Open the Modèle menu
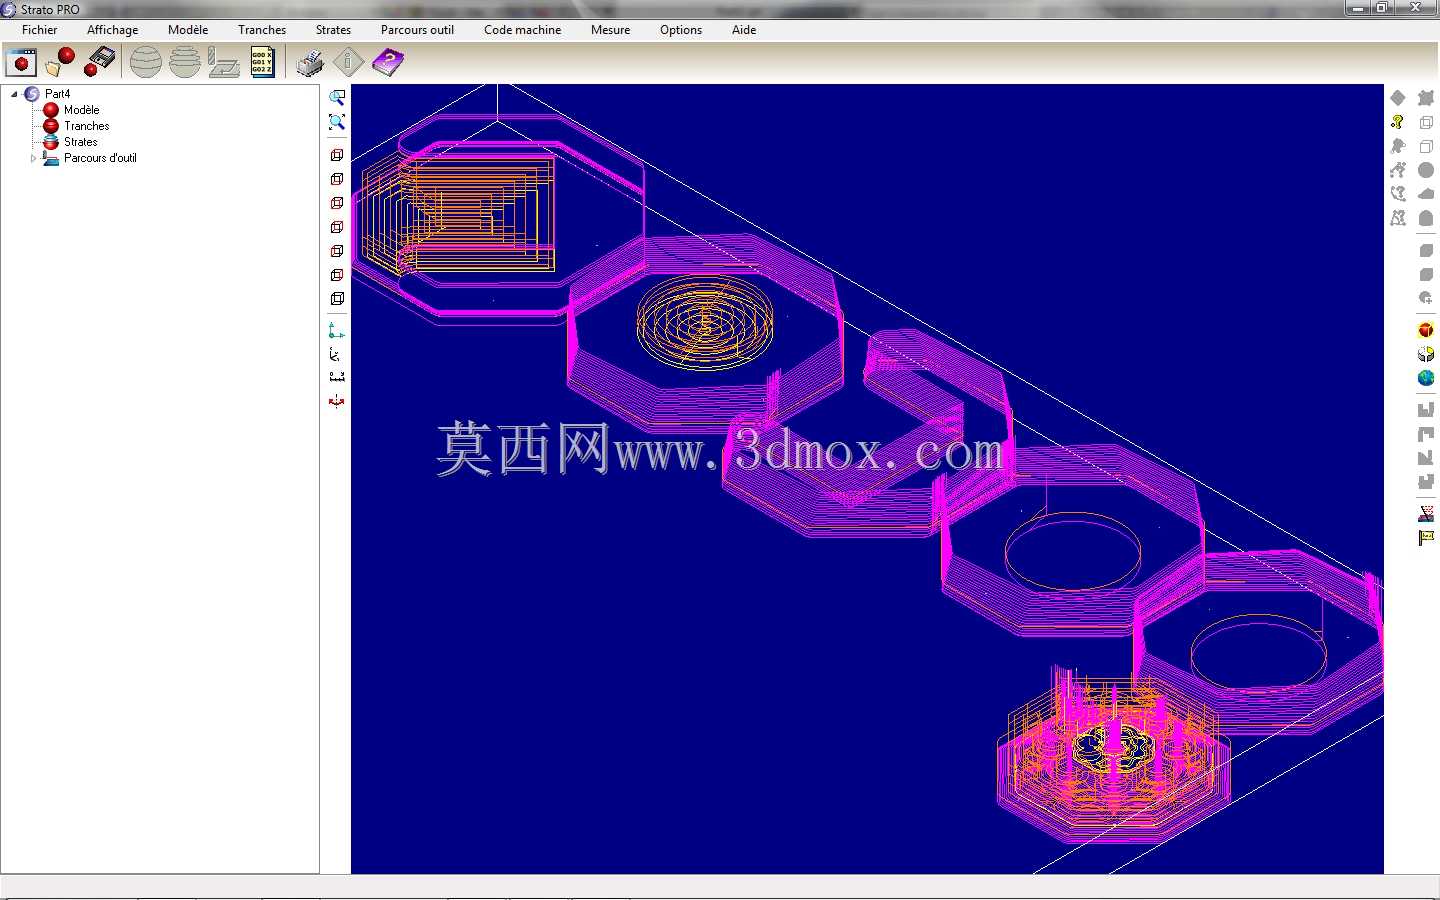1440x900 pixels. click(188, 30)
